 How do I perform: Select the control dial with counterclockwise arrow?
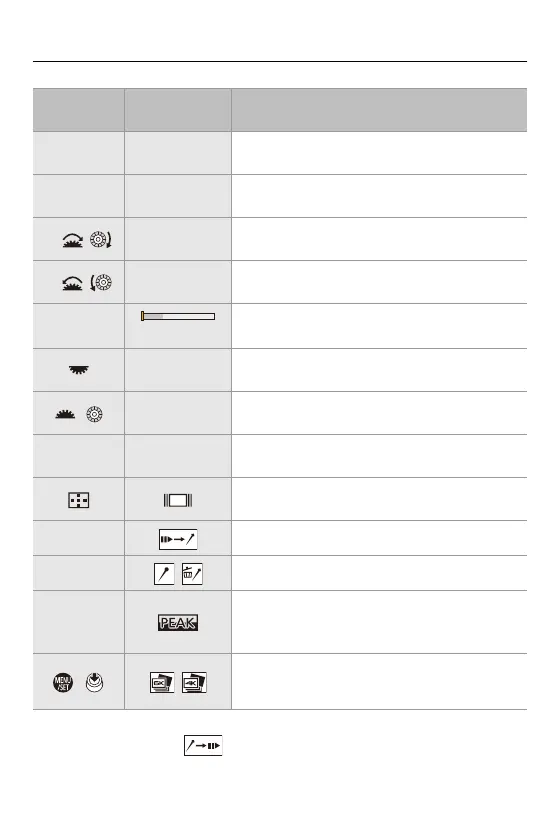(101, 282)
